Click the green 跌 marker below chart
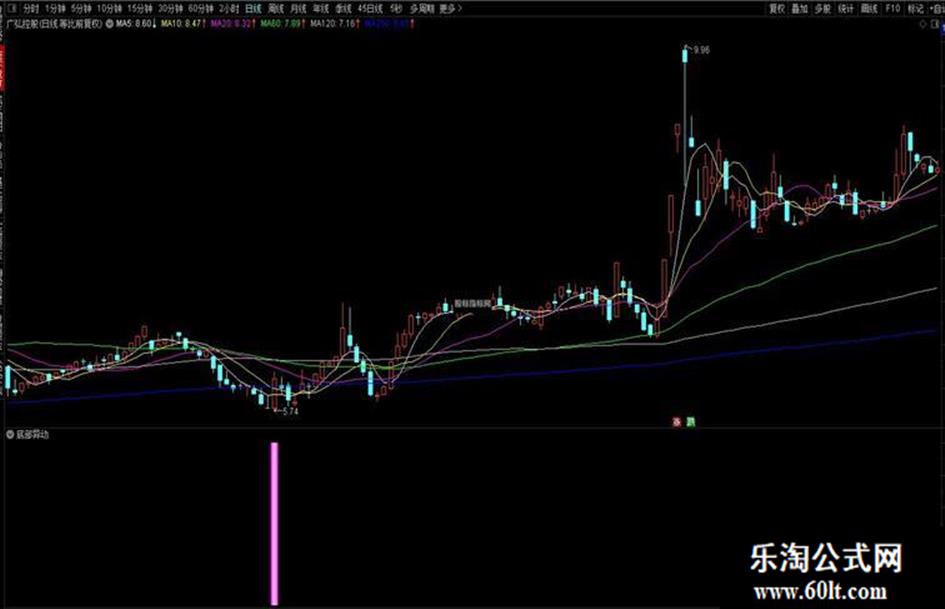 [x=691, y=422]
